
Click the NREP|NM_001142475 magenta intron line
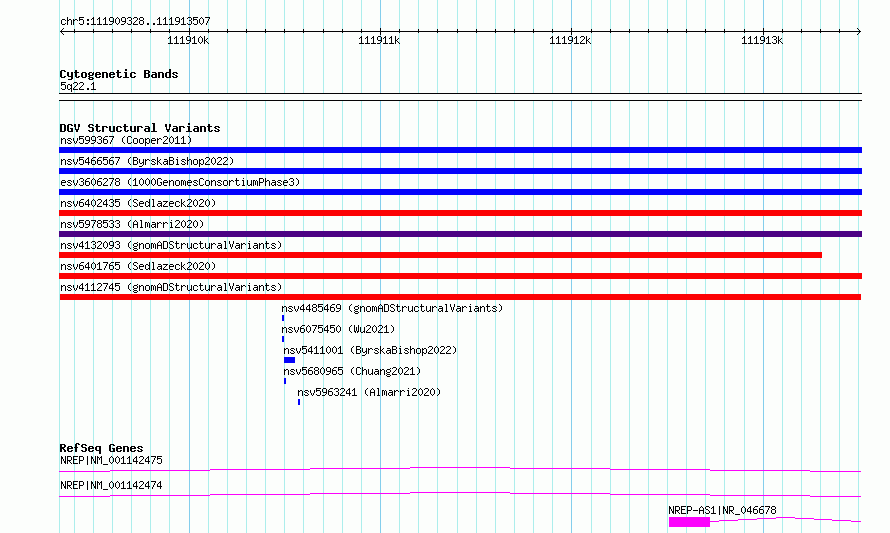pos(460,469)
